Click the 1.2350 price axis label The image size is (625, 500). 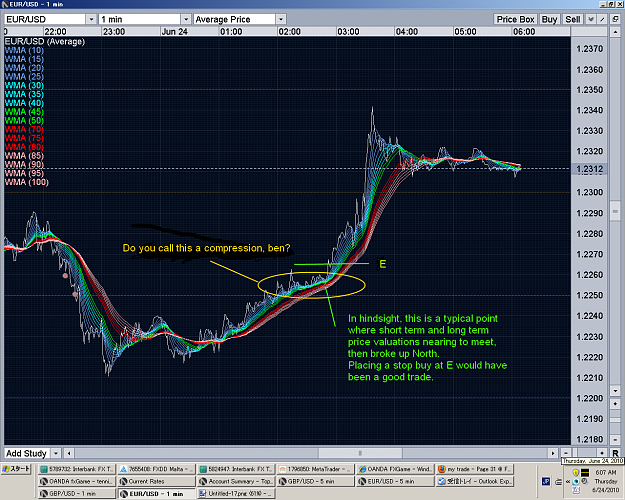[x=590, y=90]
